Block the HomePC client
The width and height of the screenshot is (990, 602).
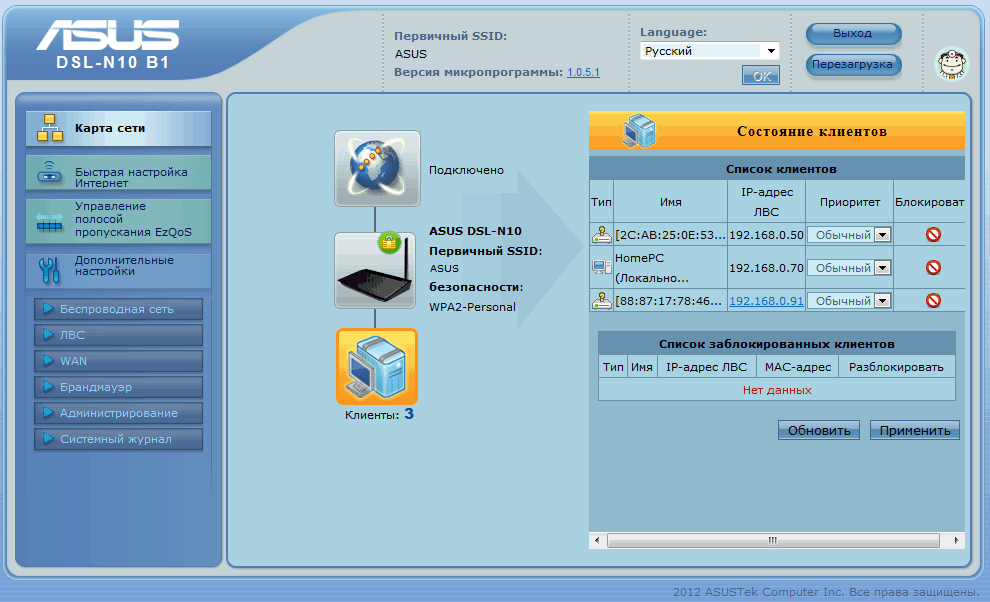point(933,267)
